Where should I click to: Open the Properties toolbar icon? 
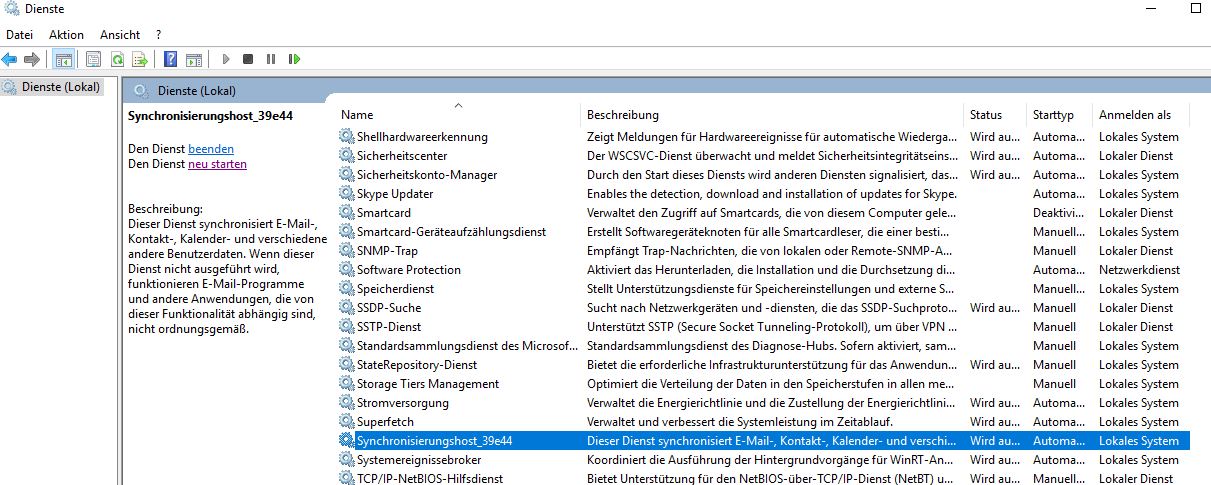(x=94, y=59)
